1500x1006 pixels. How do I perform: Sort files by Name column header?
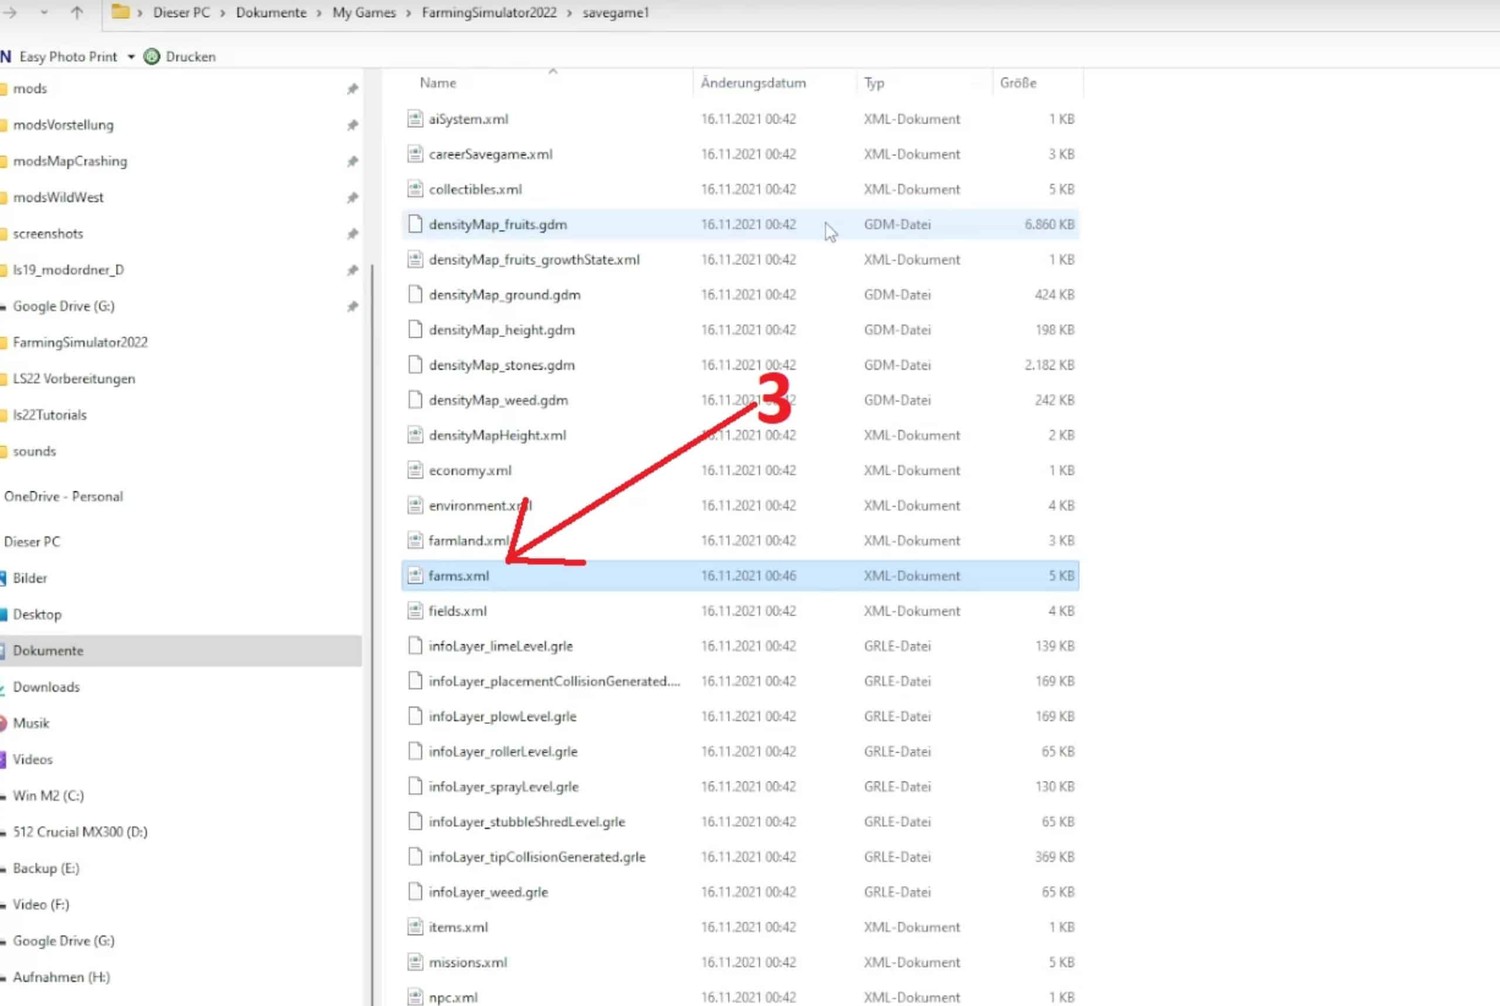438,83
